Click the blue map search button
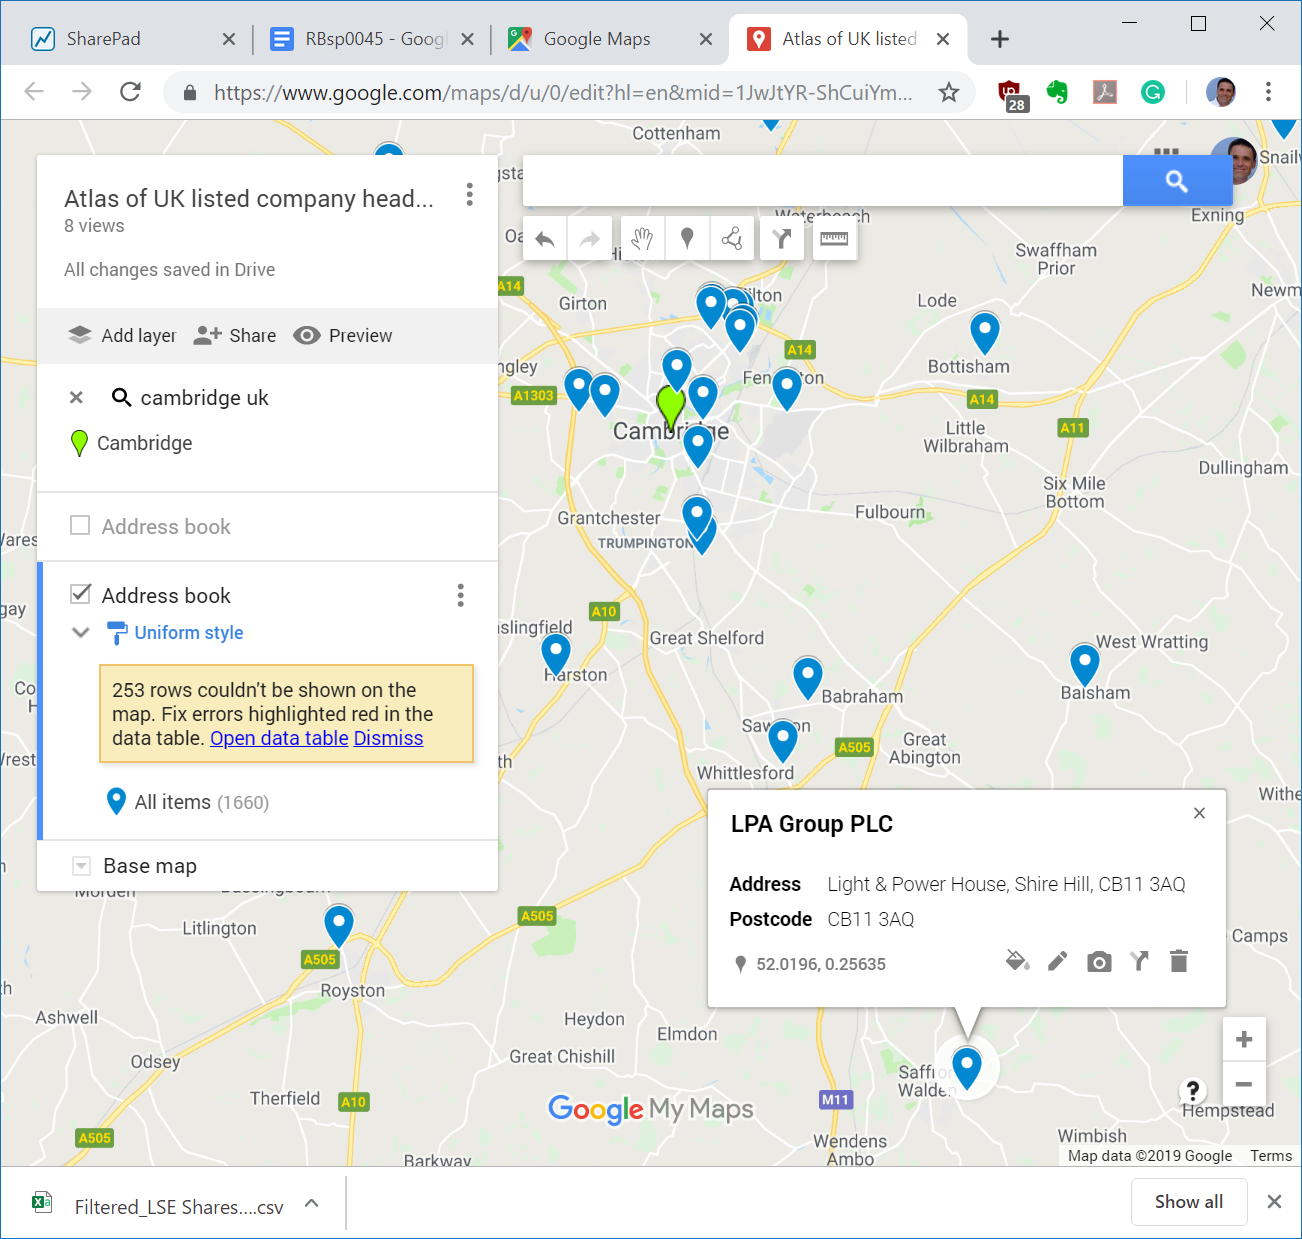 point(1177,181)
